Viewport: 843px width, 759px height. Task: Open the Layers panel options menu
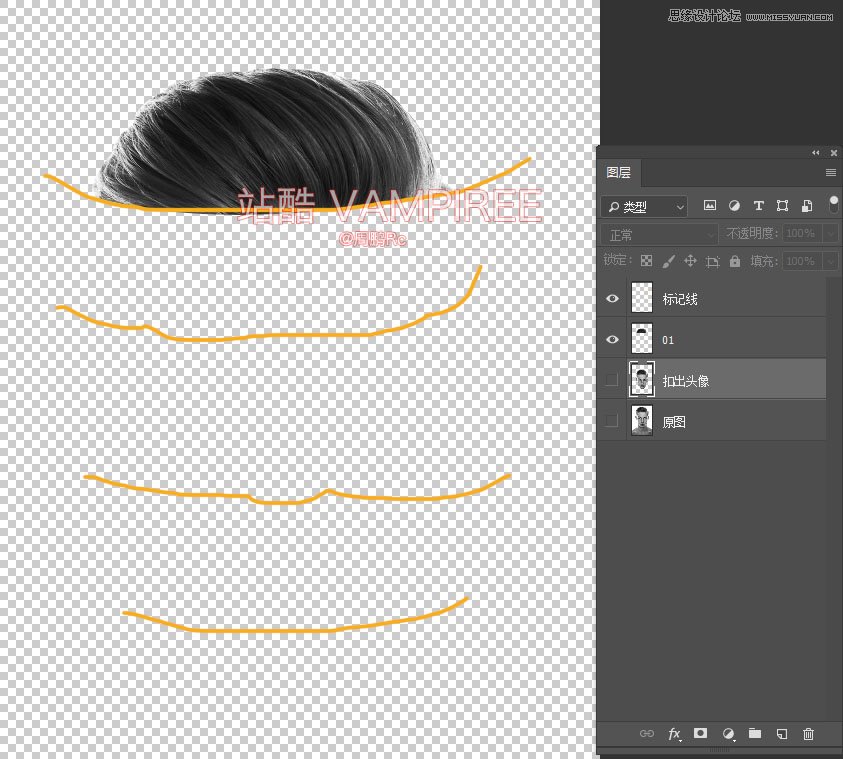(830, 173)
